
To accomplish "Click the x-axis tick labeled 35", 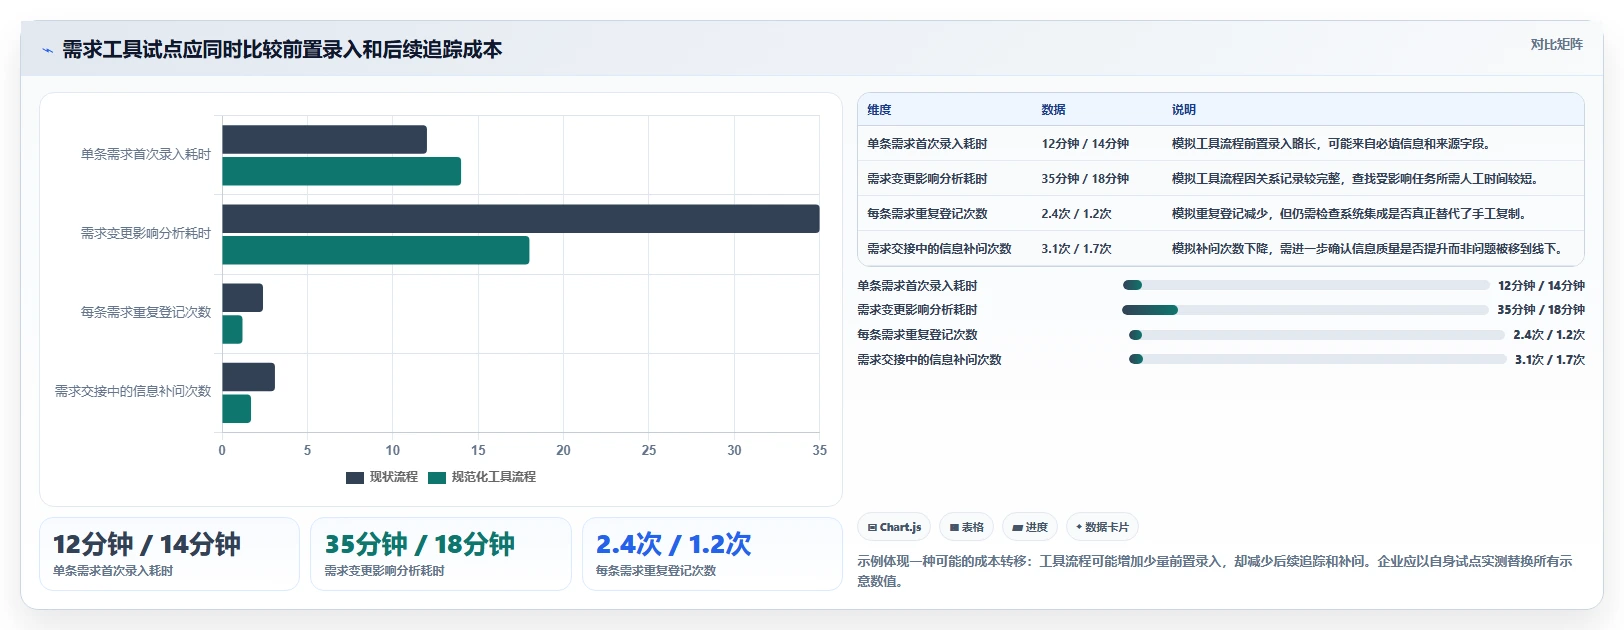I will coord(819,450).
